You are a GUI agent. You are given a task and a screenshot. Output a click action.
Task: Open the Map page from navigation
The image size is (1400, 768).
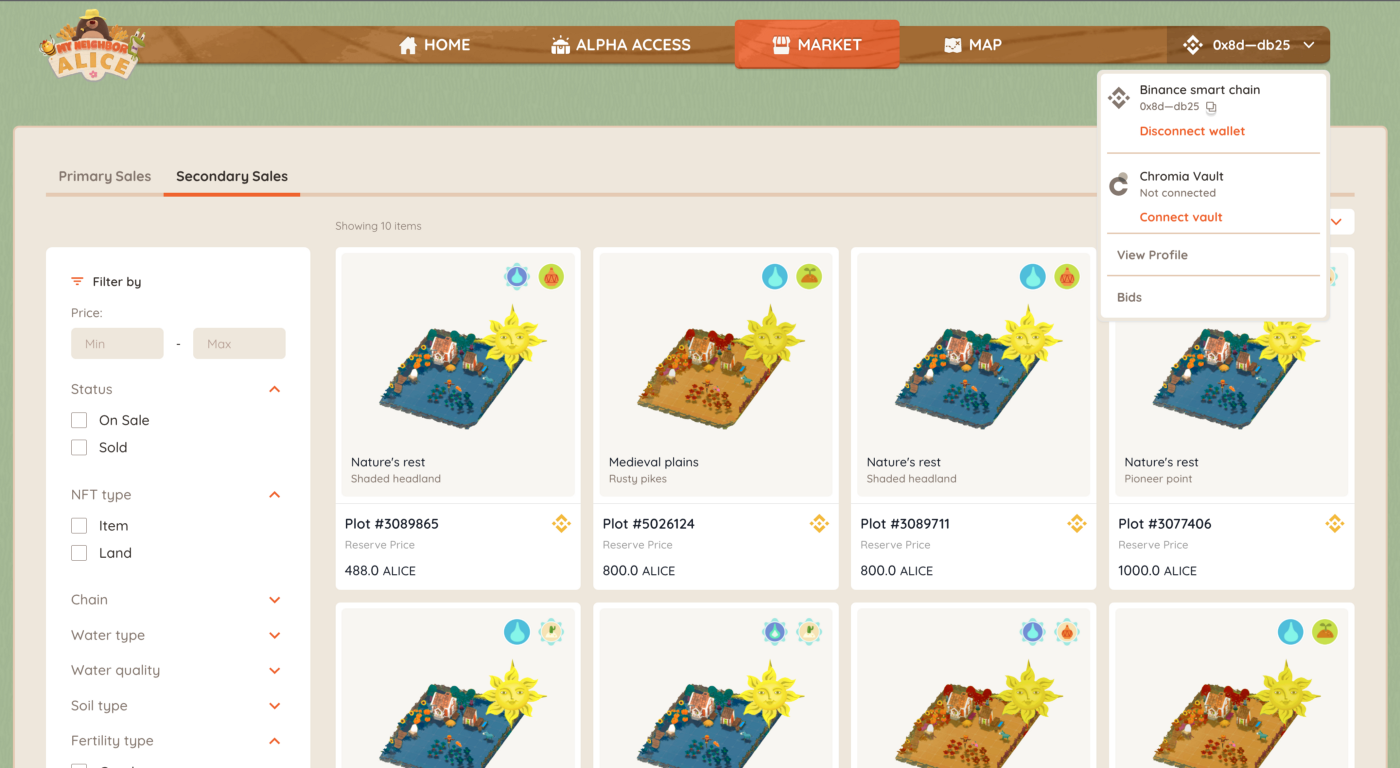[x=972, y=45]
